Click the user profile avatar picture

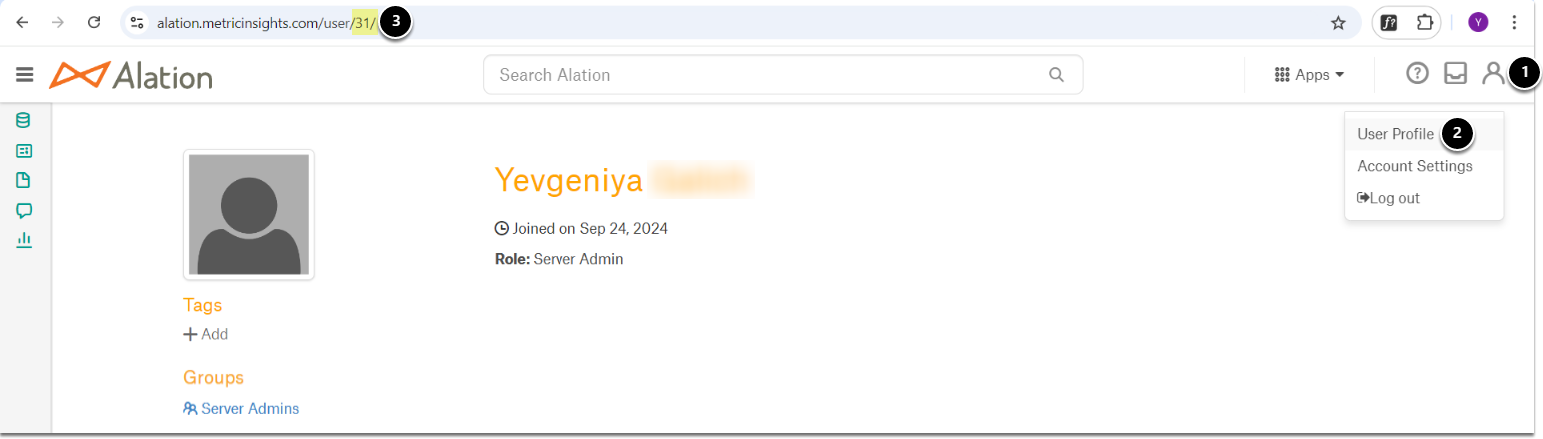(x=248, y=215)
